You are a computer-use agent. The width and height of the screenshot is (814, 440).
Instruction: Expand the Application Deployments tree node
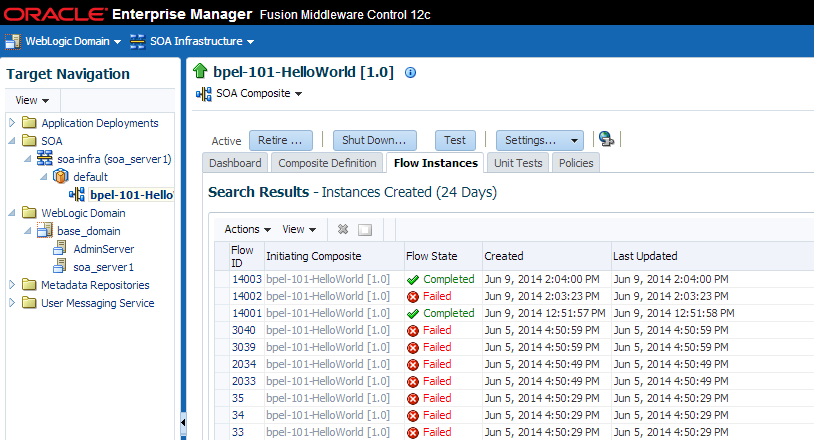[12, 122]
